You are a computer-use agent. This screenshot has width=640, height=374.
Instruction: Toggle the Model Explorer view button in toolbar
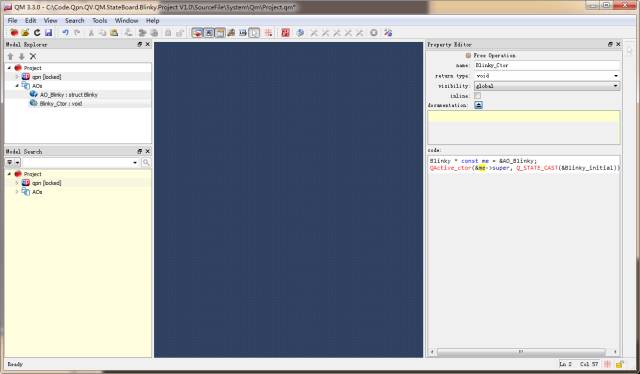click(197, 33)
